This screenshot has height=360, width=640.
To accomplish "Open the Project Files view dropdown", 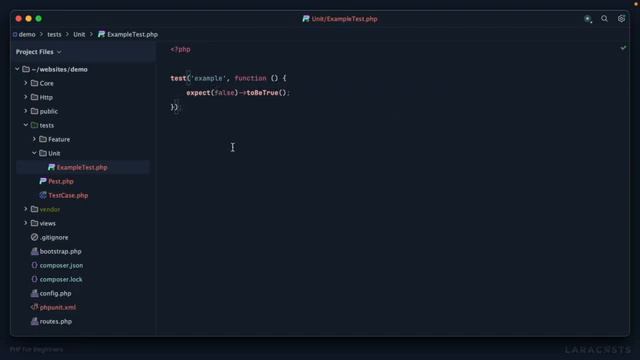I will (x=38, y=52).
